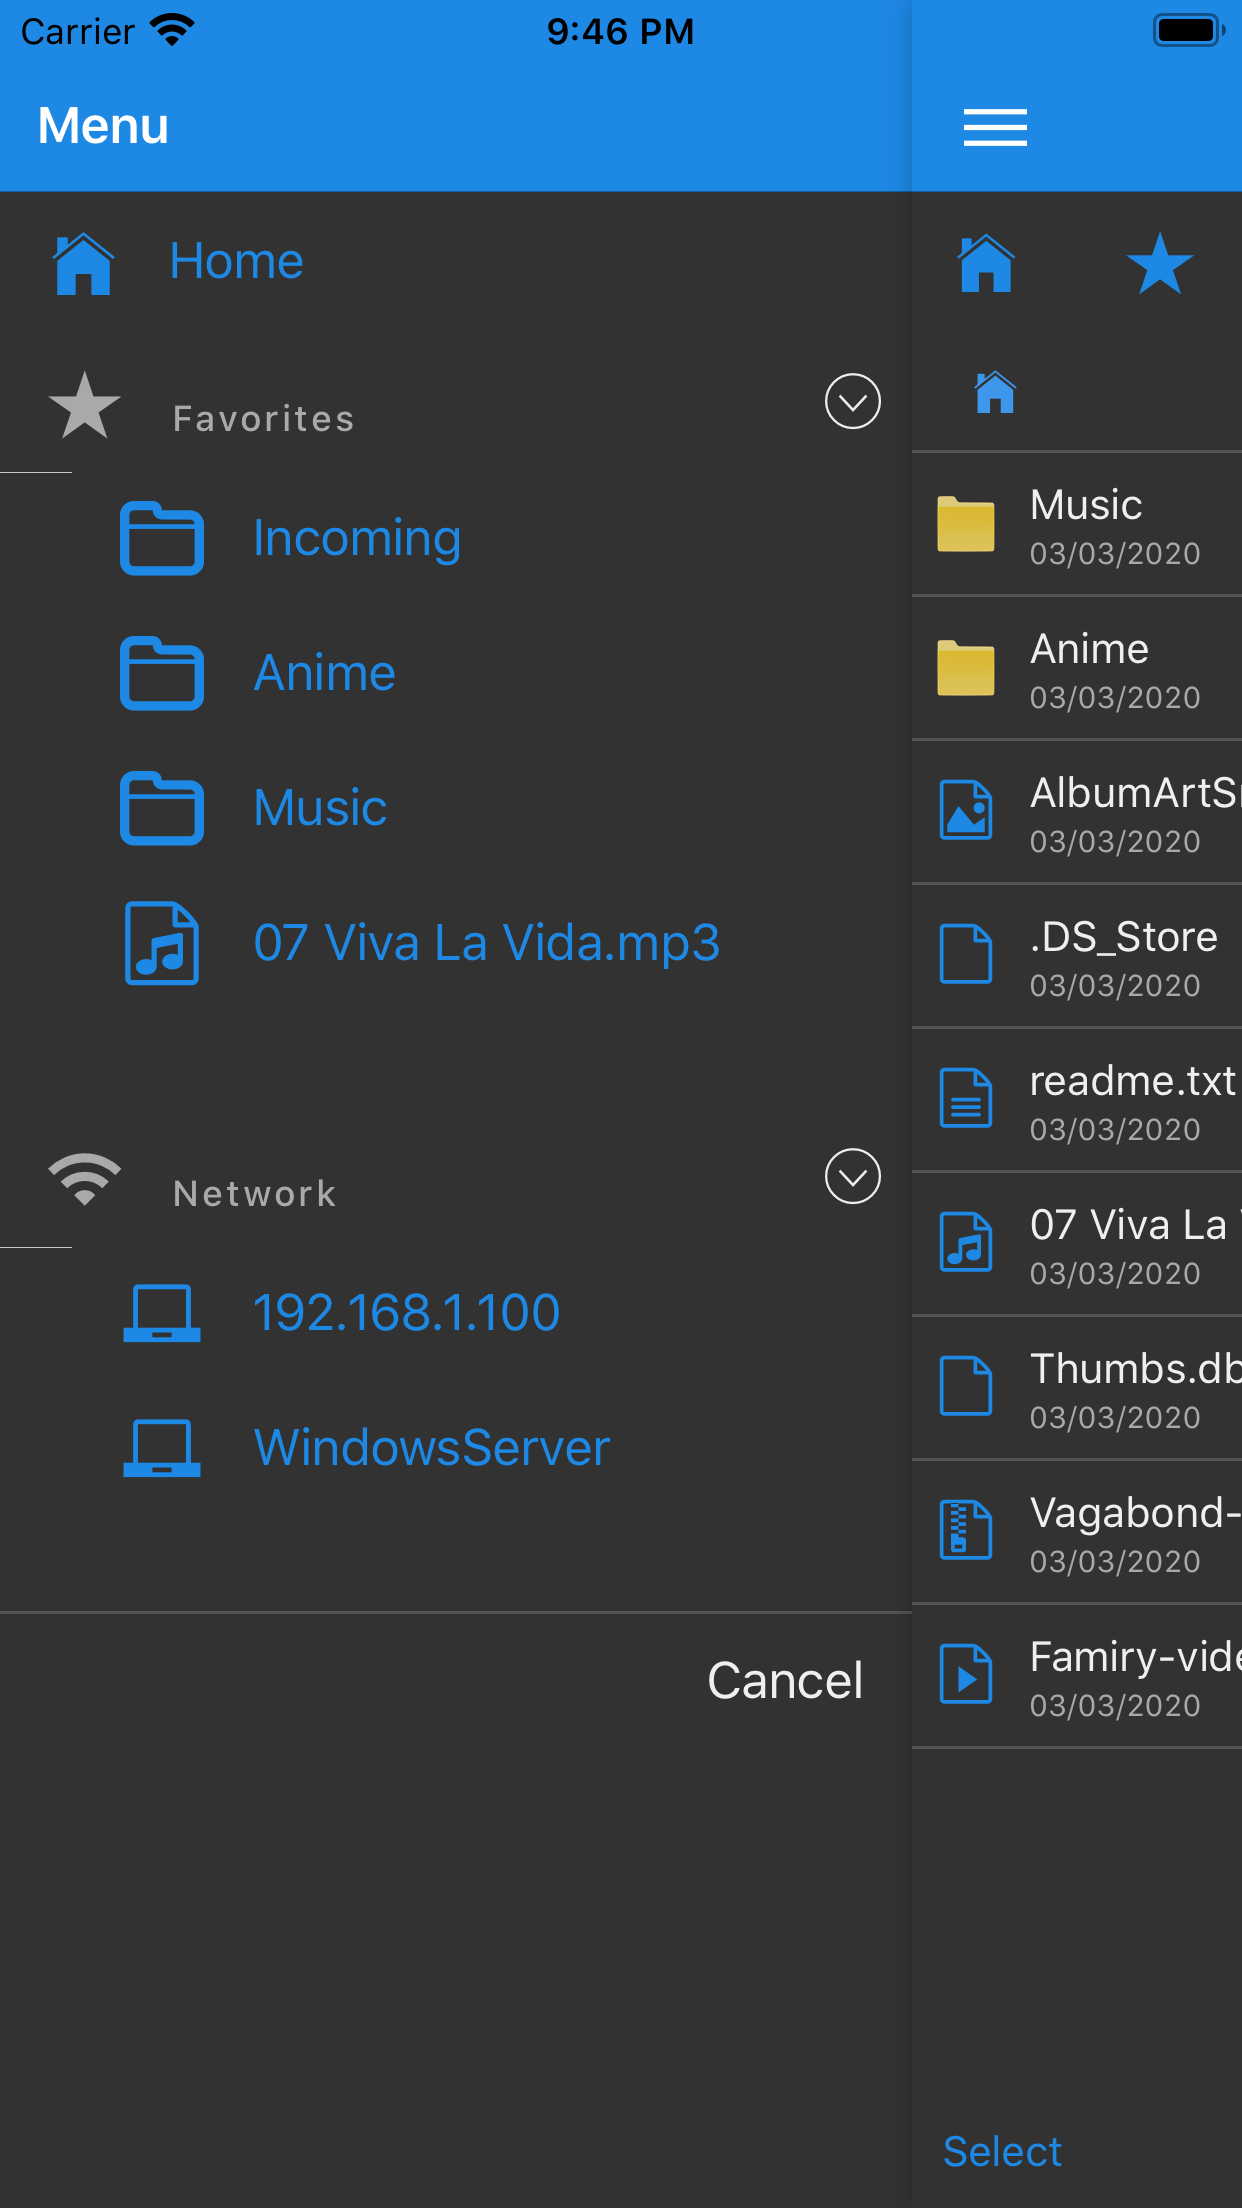
Task: Tap the small home breadcrumb icon
Action: pyautogui.click(x=995, y=392)
